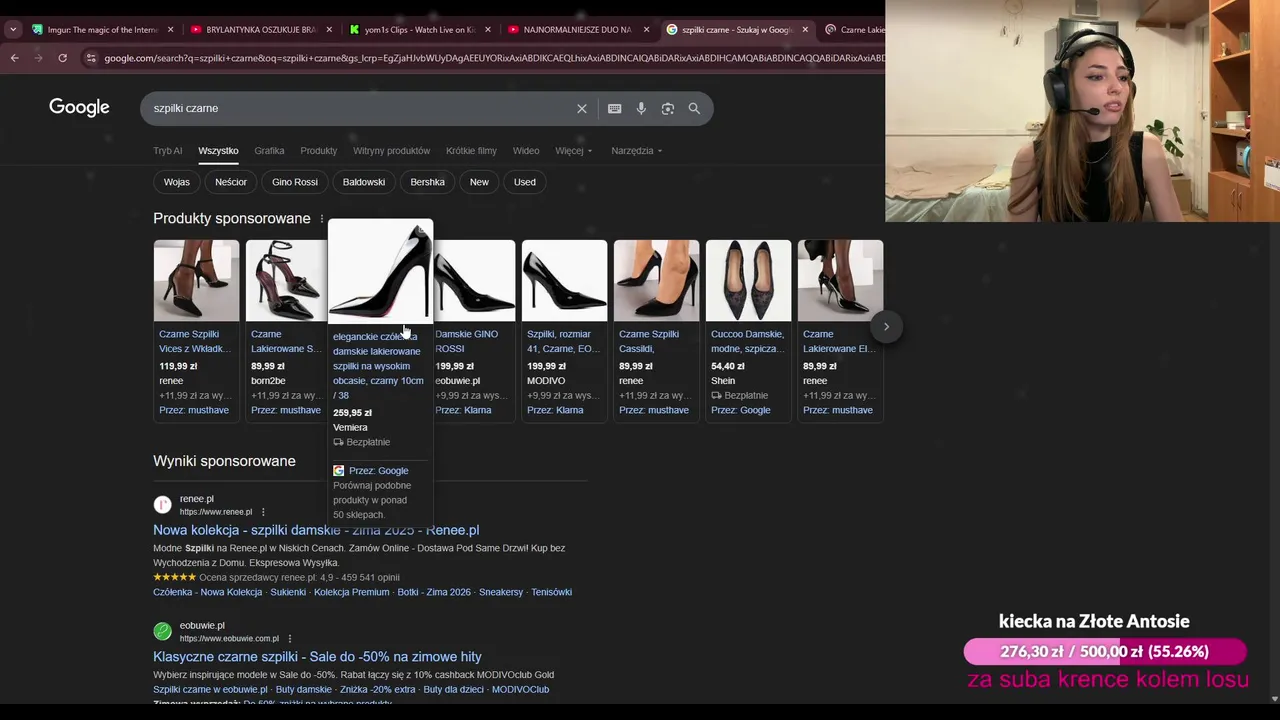Switch to the Czarne Lakierowane tab
Screen dimensions: 1280x720
coord(853,30)
